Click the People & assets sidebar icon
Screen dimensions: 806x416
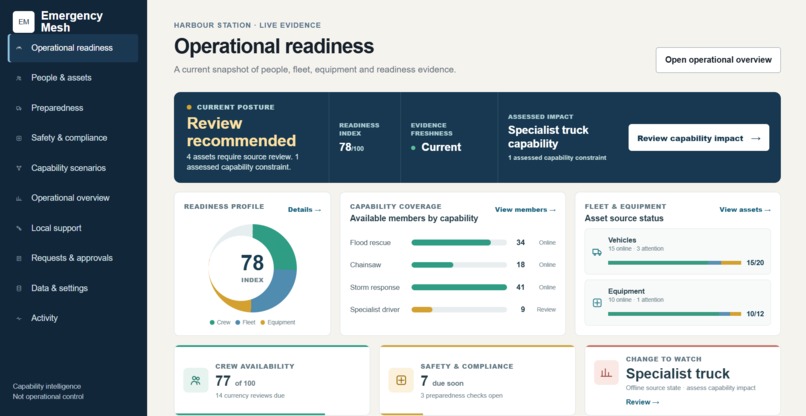19,78
